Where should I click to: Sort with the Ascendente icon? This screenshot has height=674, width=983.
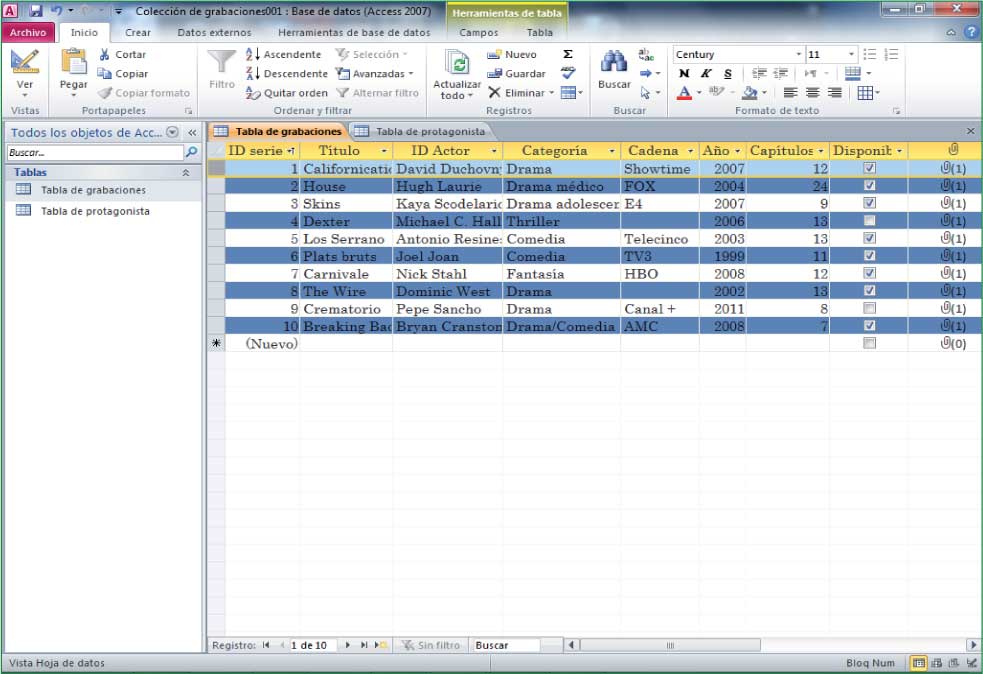(253, 55)
